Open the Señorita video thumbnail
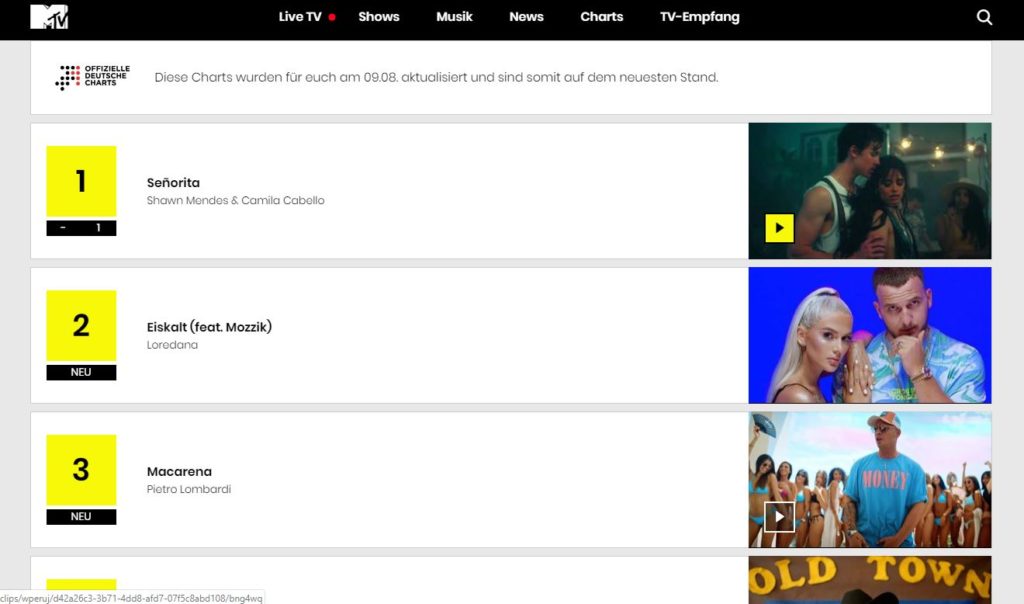This screenshot has height=604, width=1024. [870, 191]
